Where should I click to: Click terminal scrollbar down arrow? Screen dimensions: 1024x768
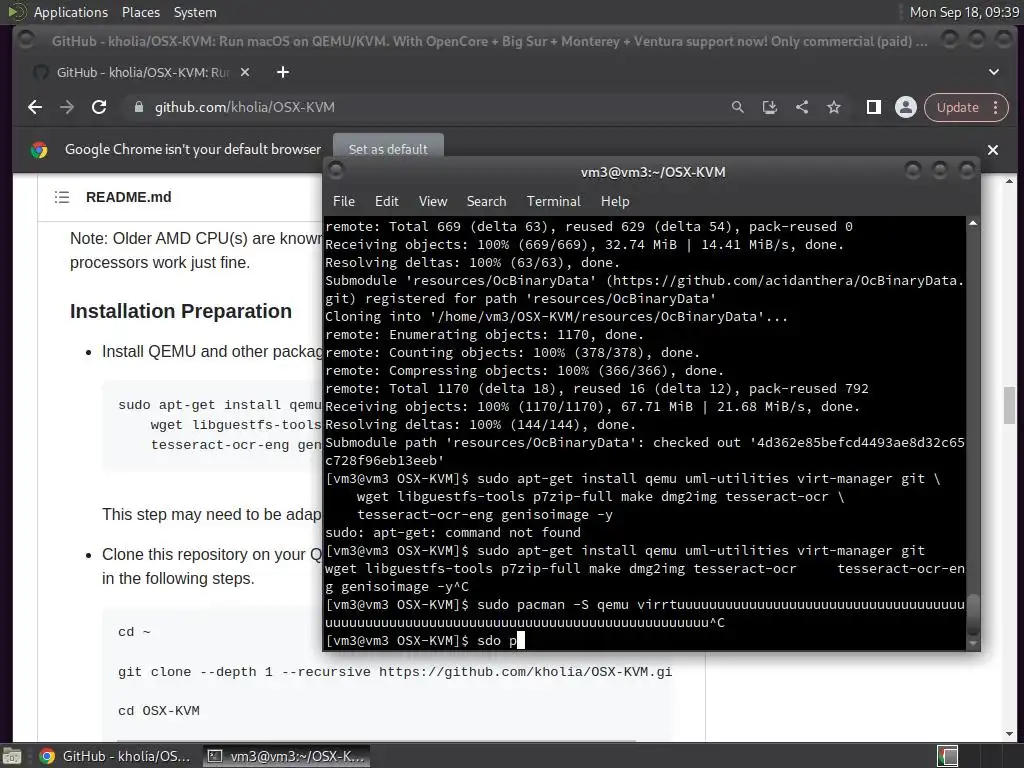[x=973, y=643]
